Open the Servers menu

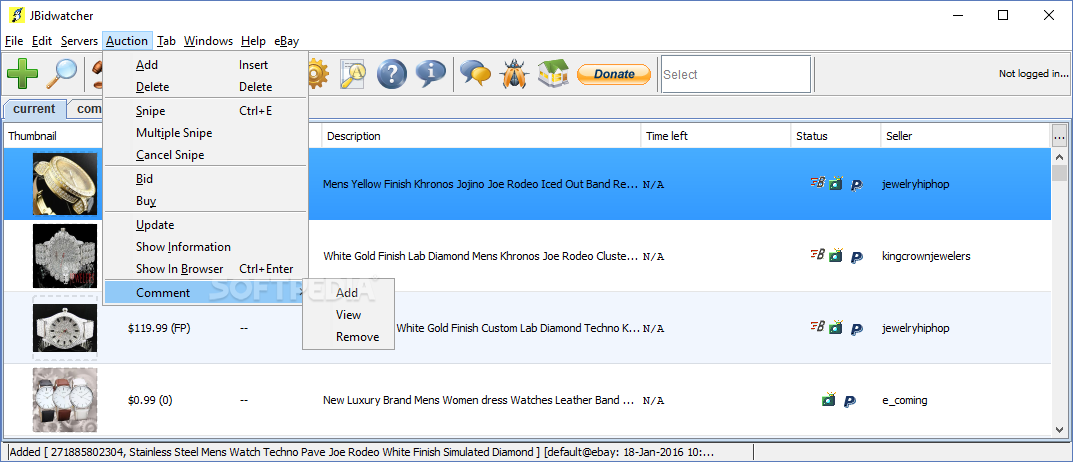pos(79,41)
